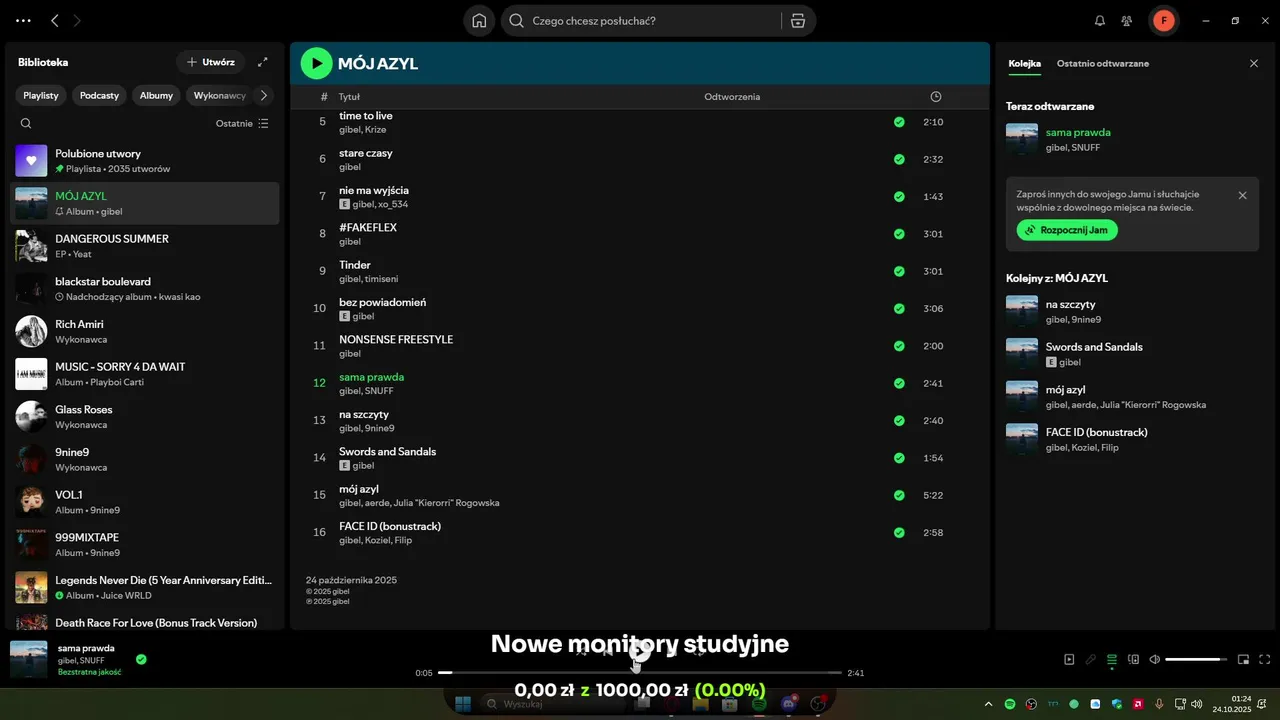Toggle the queue icon in the player bar

[1112, 660]
